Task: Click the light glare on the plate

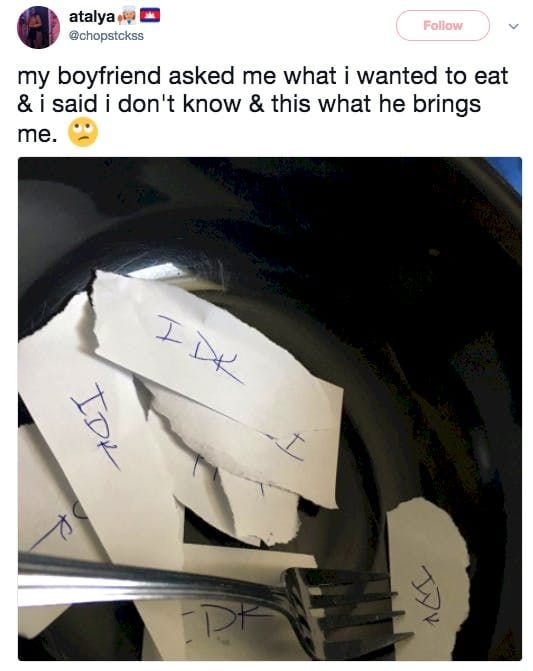Action: (x=154, y=270)
